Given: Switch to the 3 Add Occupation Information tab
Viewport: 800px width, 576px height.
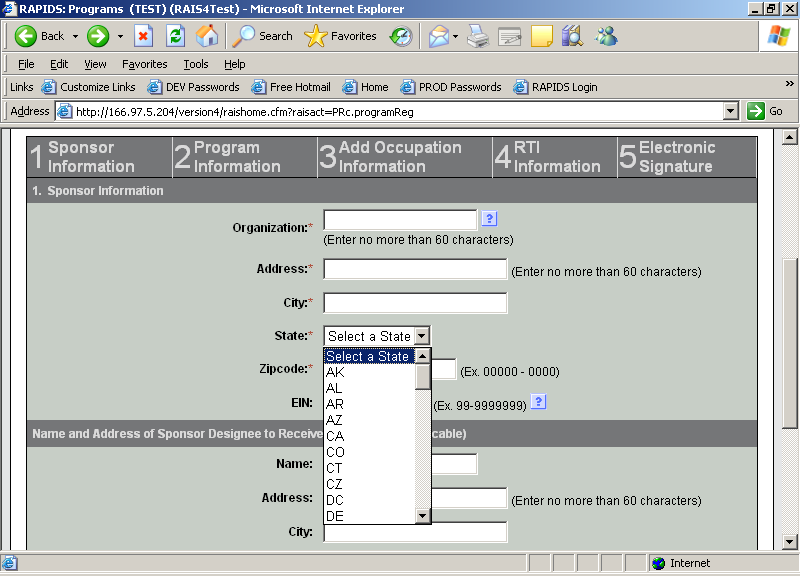Looking at the screenshot, I should [x=405, y=157].
